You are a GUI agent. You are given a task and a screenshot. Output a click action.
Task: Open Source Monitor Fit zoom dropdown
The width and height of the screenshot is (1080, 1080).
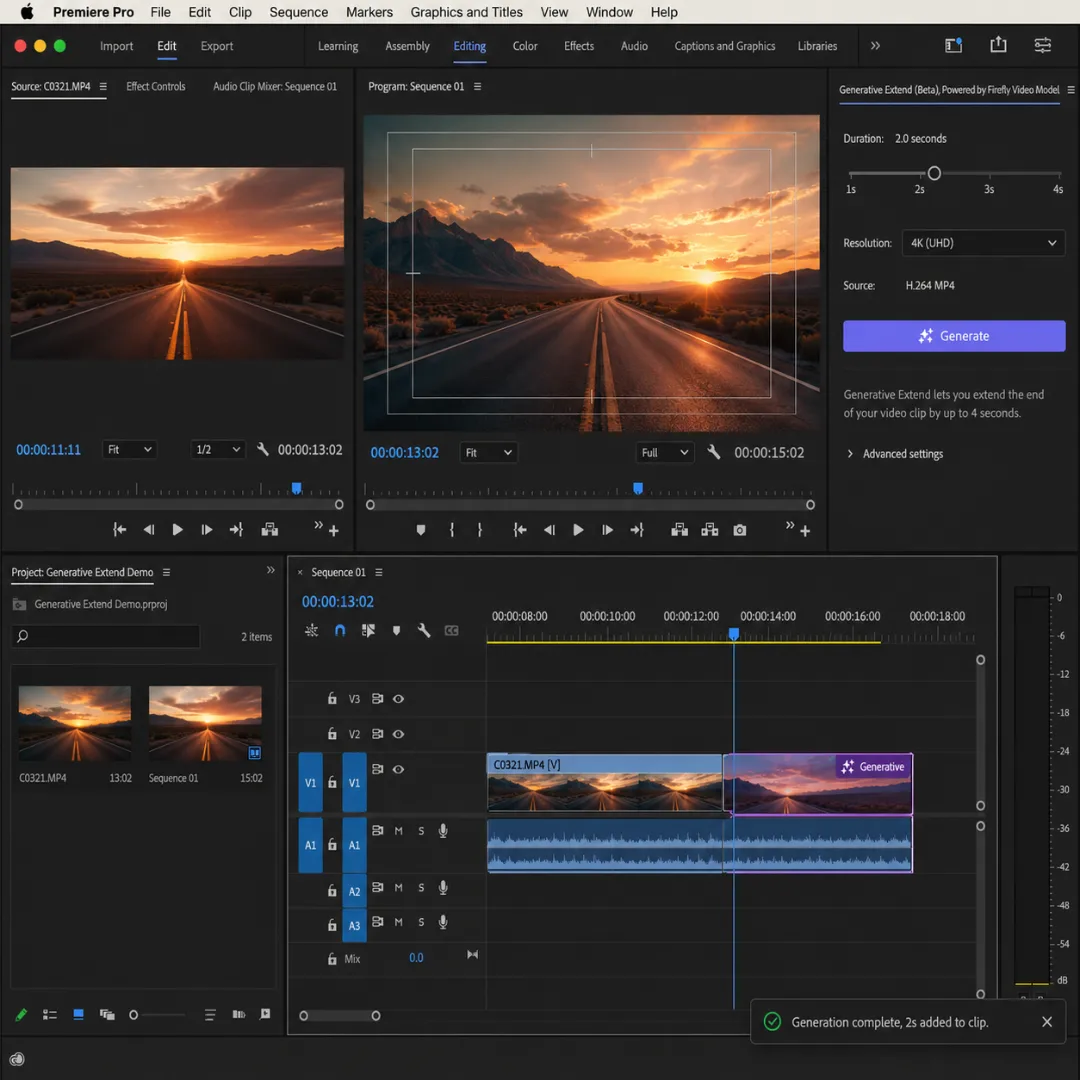coord(129,450)
